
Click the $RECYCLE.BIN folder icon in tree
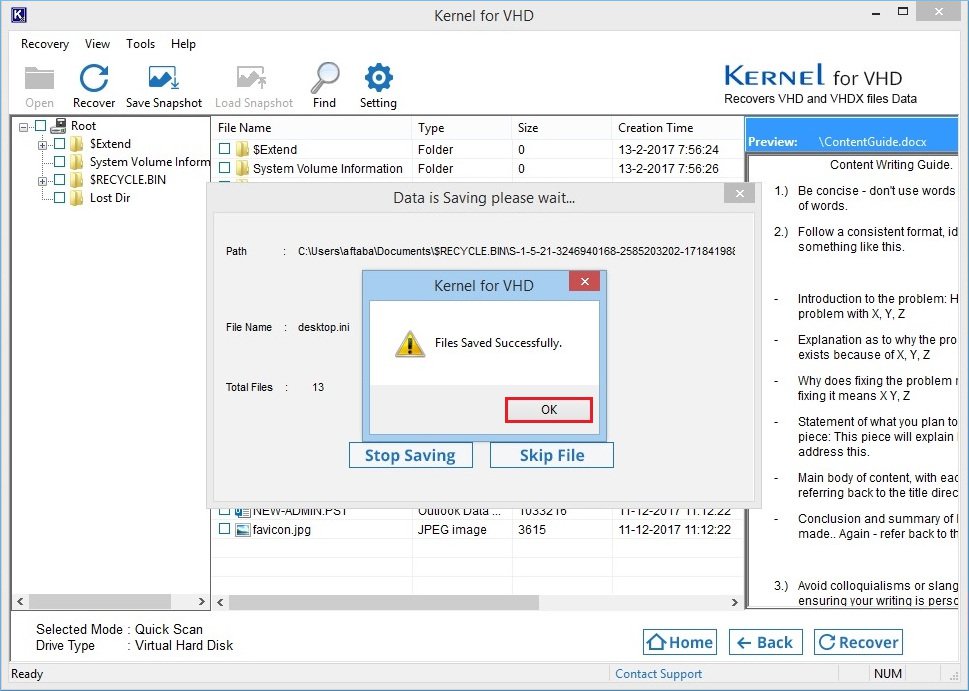pos(77,180)
